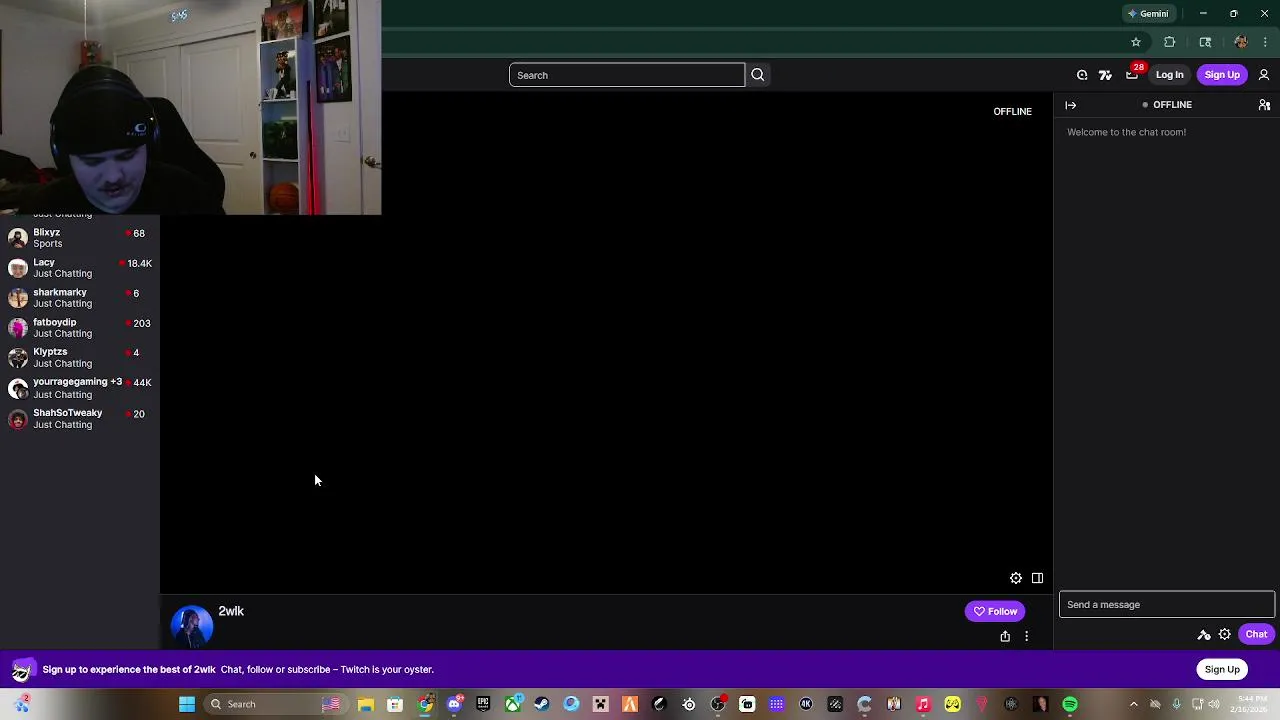1280x720 pixels.
Task: Click the volume icon in system tray
Action: point(1214,704)
